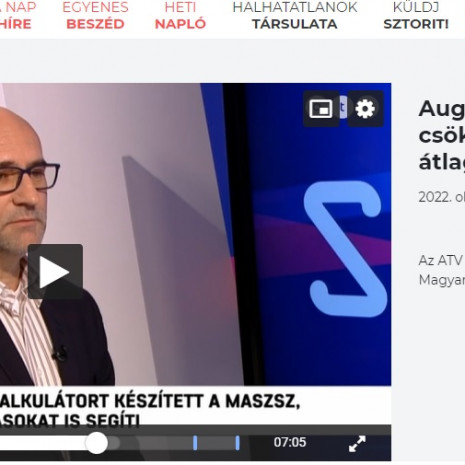
Task: Seek back within the white played progress segment
Action: [x=43, y=443]
